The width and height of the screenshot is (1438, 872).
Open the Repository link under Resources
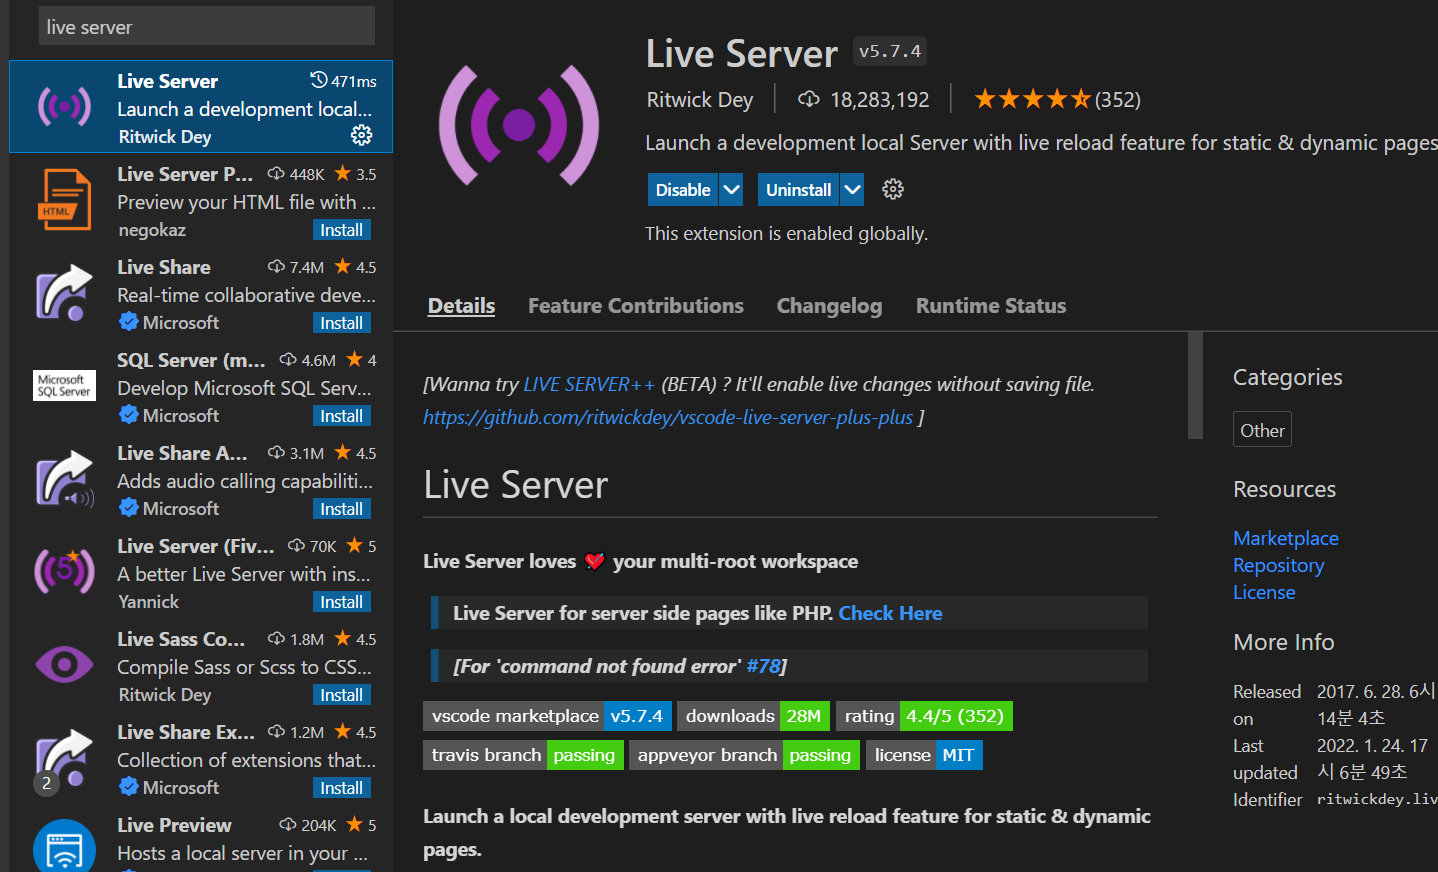click(1278, 565)
